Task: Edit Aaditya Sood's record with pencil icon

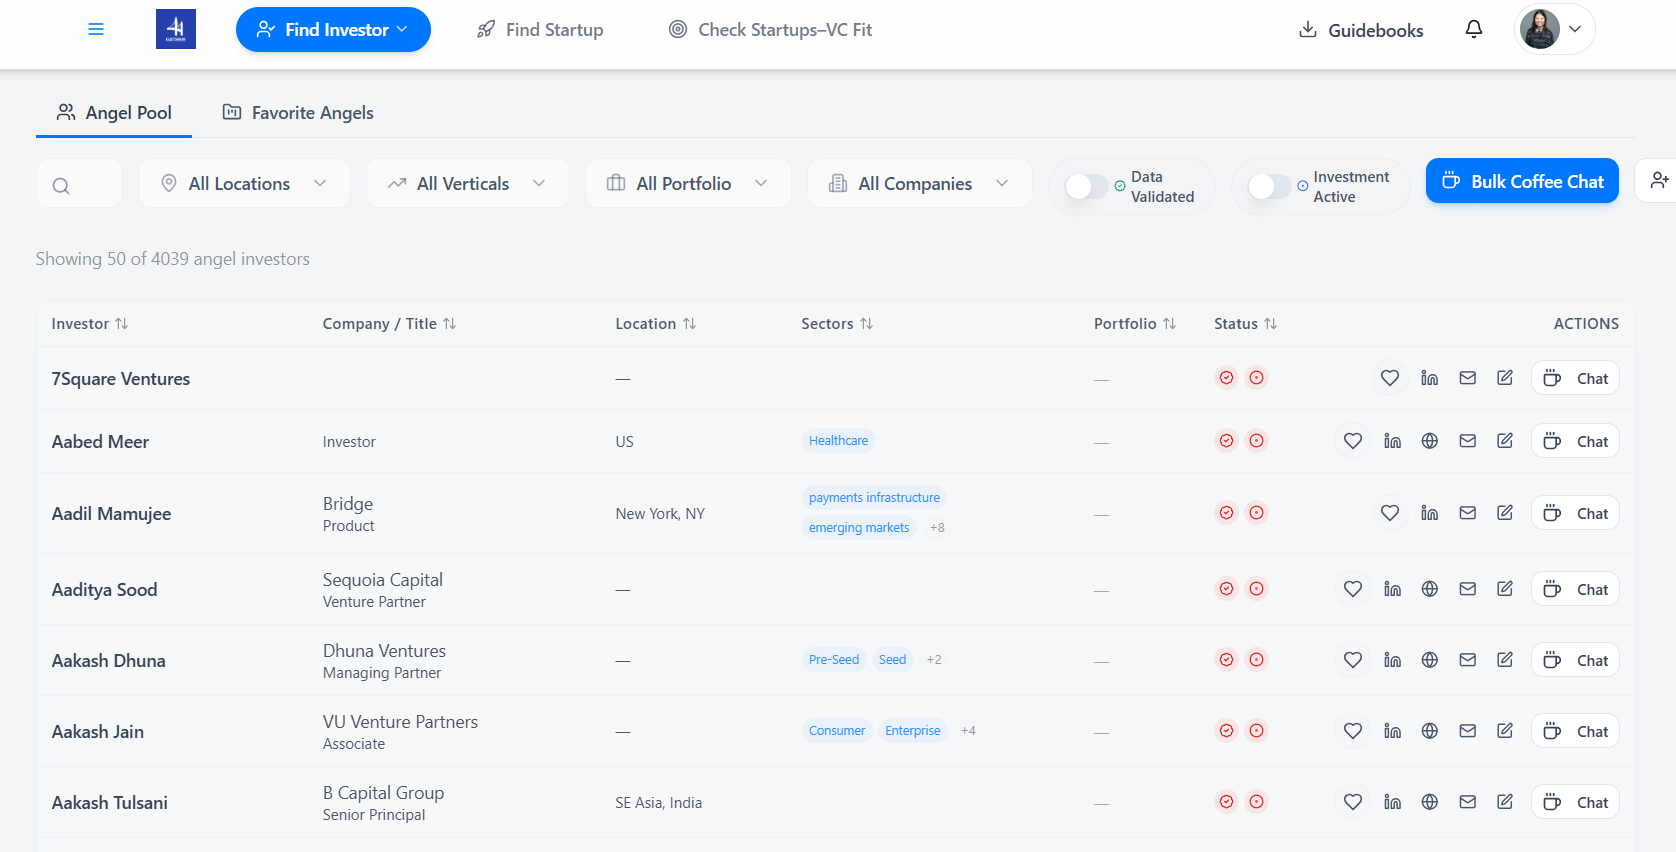Action: tap(1505, 589)
